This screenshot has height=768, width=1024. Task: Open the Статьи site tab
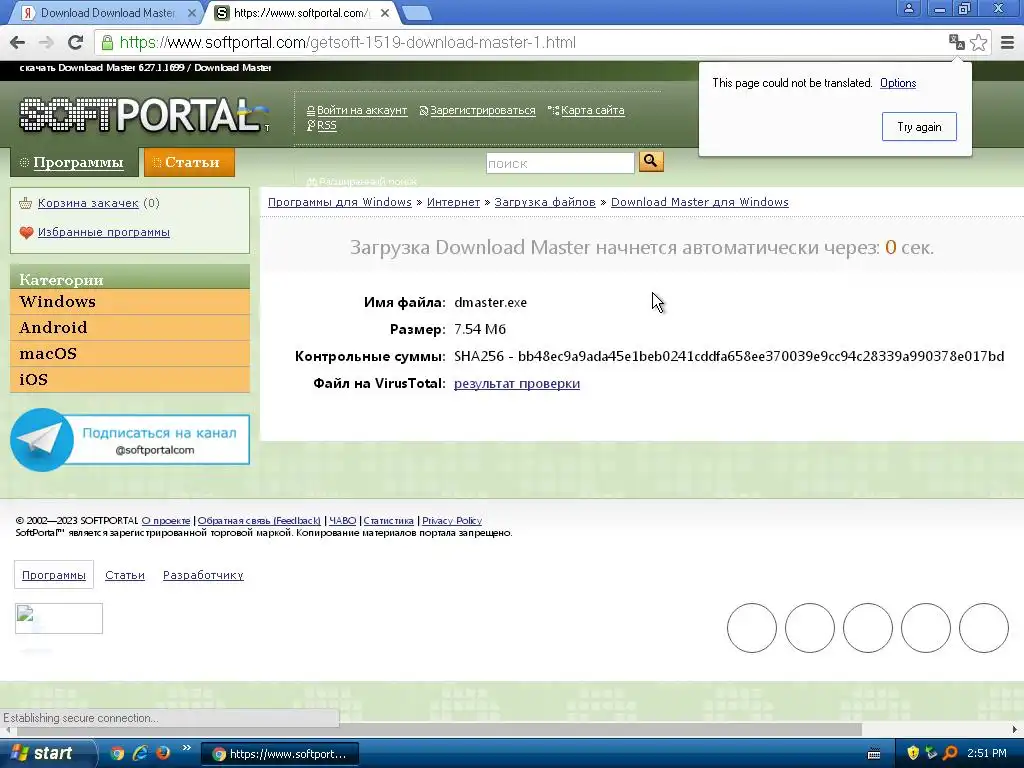coord(189,163)
